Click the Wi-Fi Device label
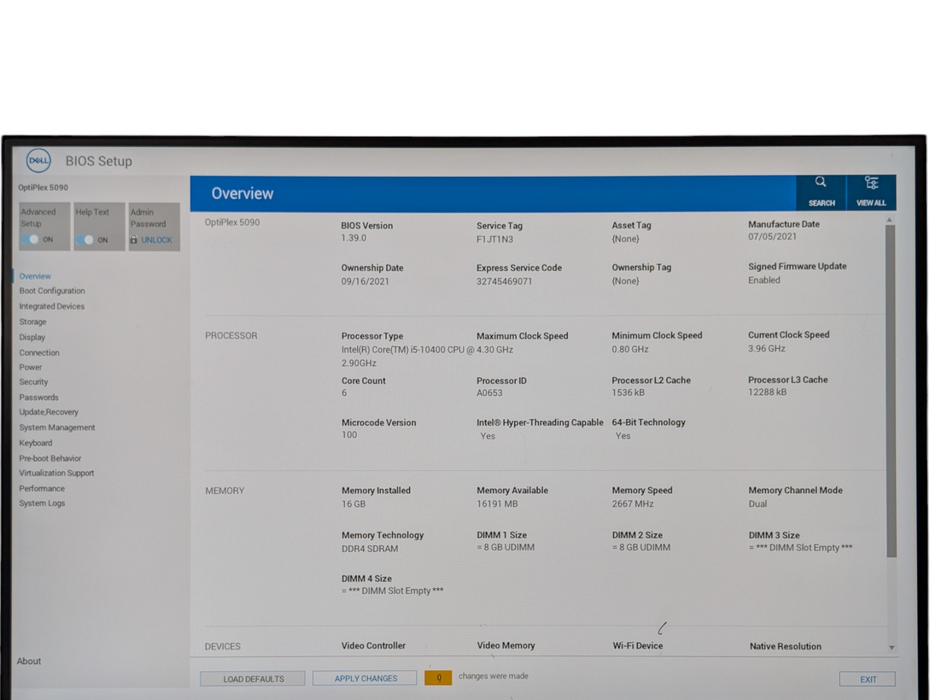Image resolution: width=930 pixels, height=700 pixels. (x=638, y=645)
